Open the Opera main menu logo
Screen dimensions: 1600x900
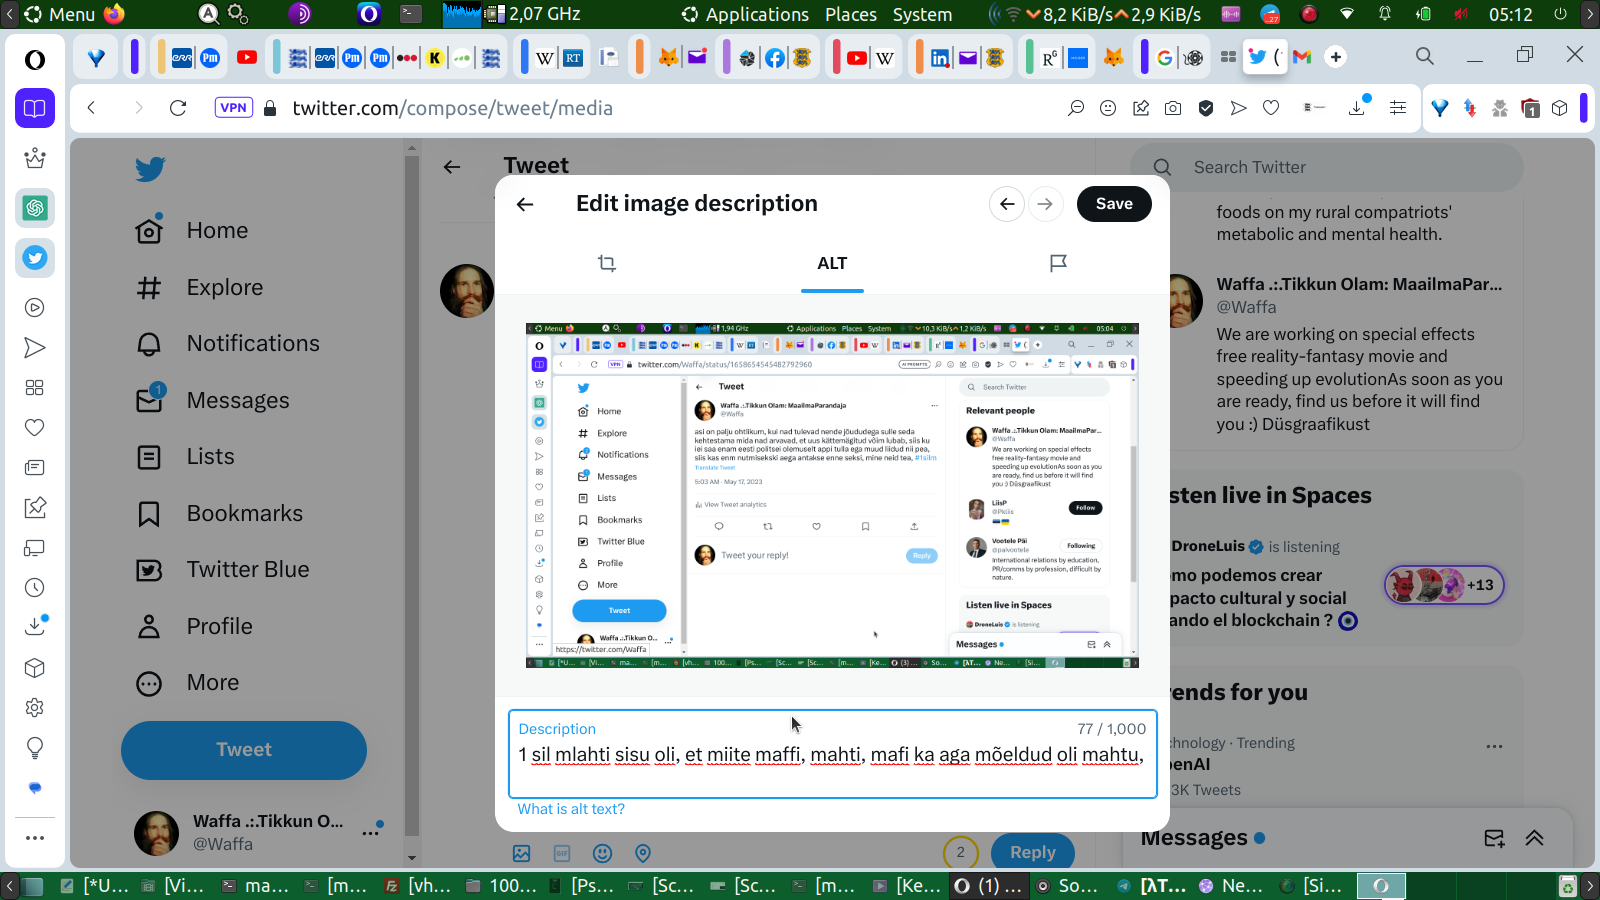click(35, 60)
